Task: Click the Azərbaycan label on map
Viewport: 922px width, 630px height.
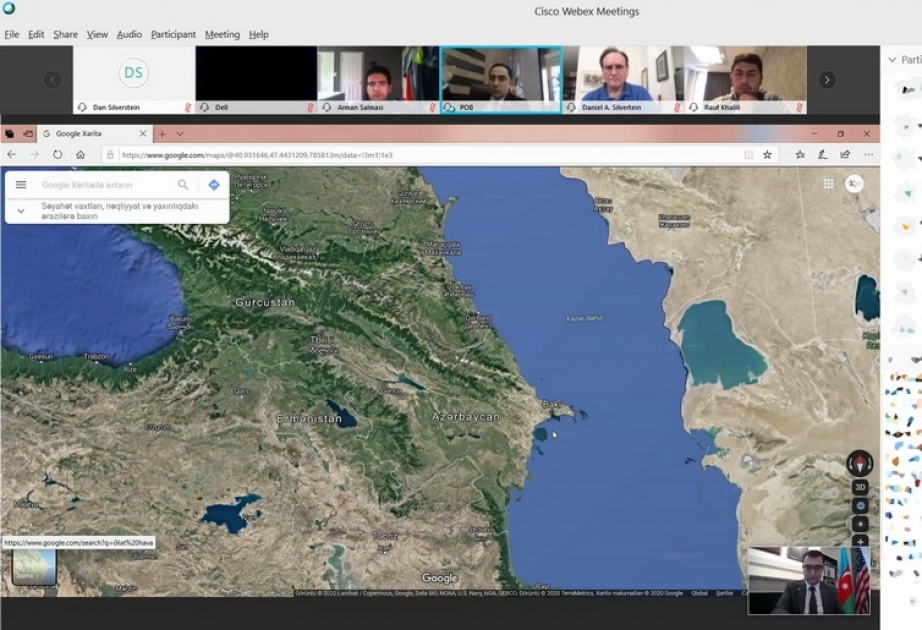Action: pyautogui.click(x=466, y=417)
